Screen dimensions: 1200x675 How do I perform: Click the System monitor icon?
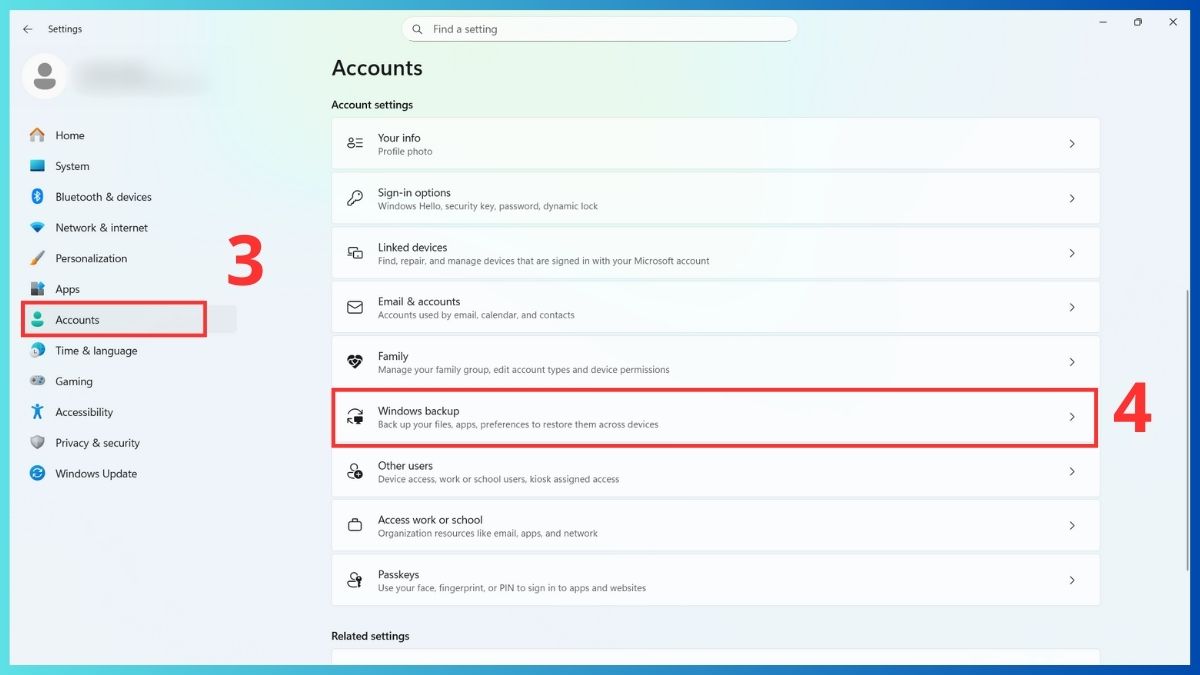37,166
